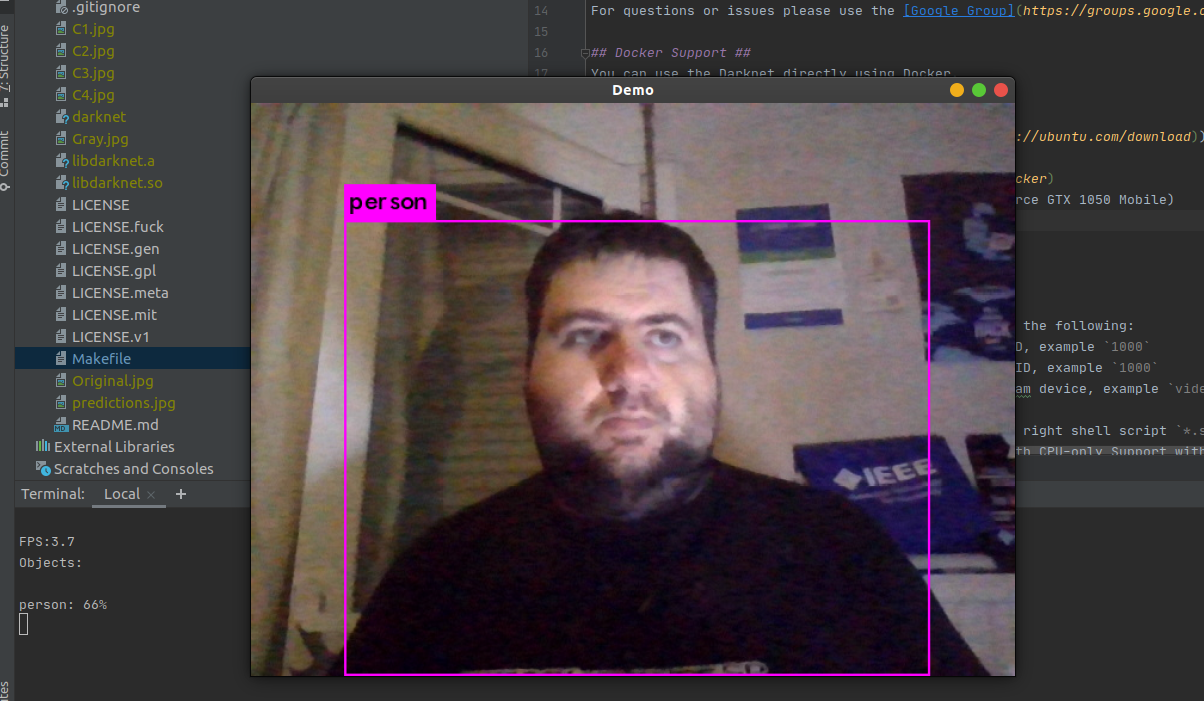This screenshot has height=701, width=1204.
Task: Open the Google Group link in editor
Action: 959,11
